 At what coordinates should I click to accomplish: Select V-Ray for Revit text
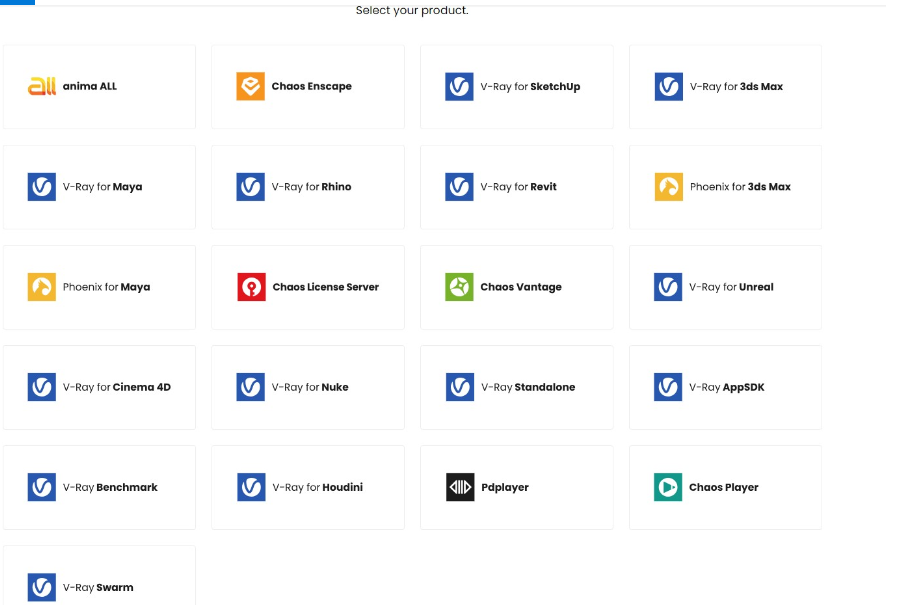[519, 187]
